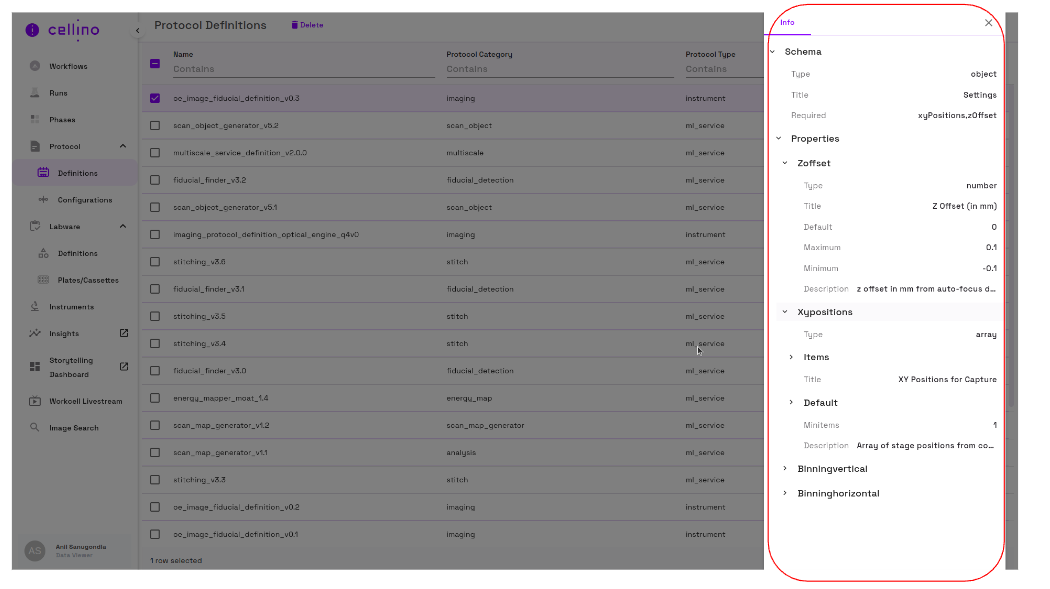Expand the Binningvertical property
The height and width of the screenshot is (589, 1050).
[785, 468]
